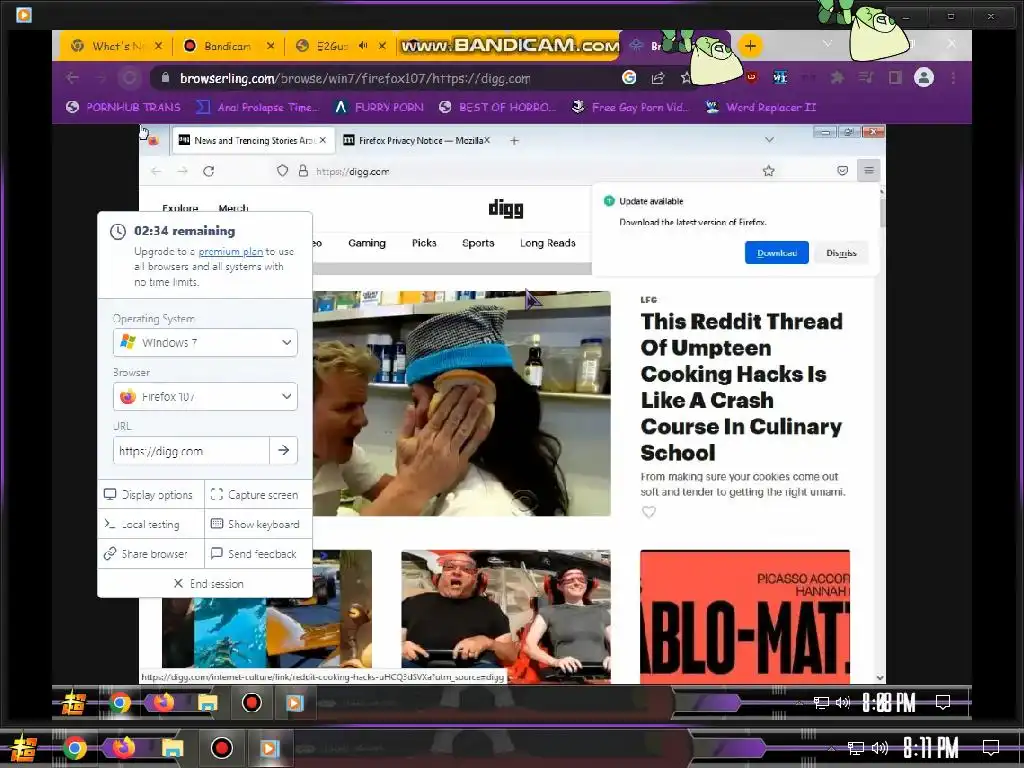Switch to the Bandicam Chrome tab
1024x768 pixels.
228,46
